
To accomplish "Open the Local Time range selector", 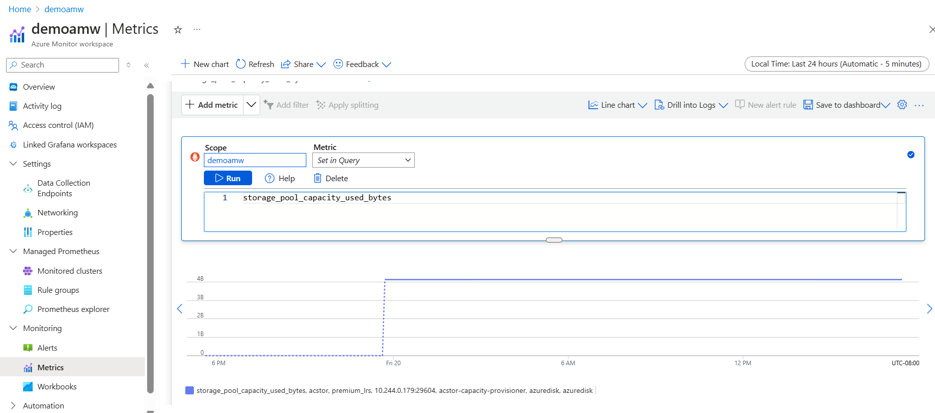I will pyautogui.click(x=836, y=64).
